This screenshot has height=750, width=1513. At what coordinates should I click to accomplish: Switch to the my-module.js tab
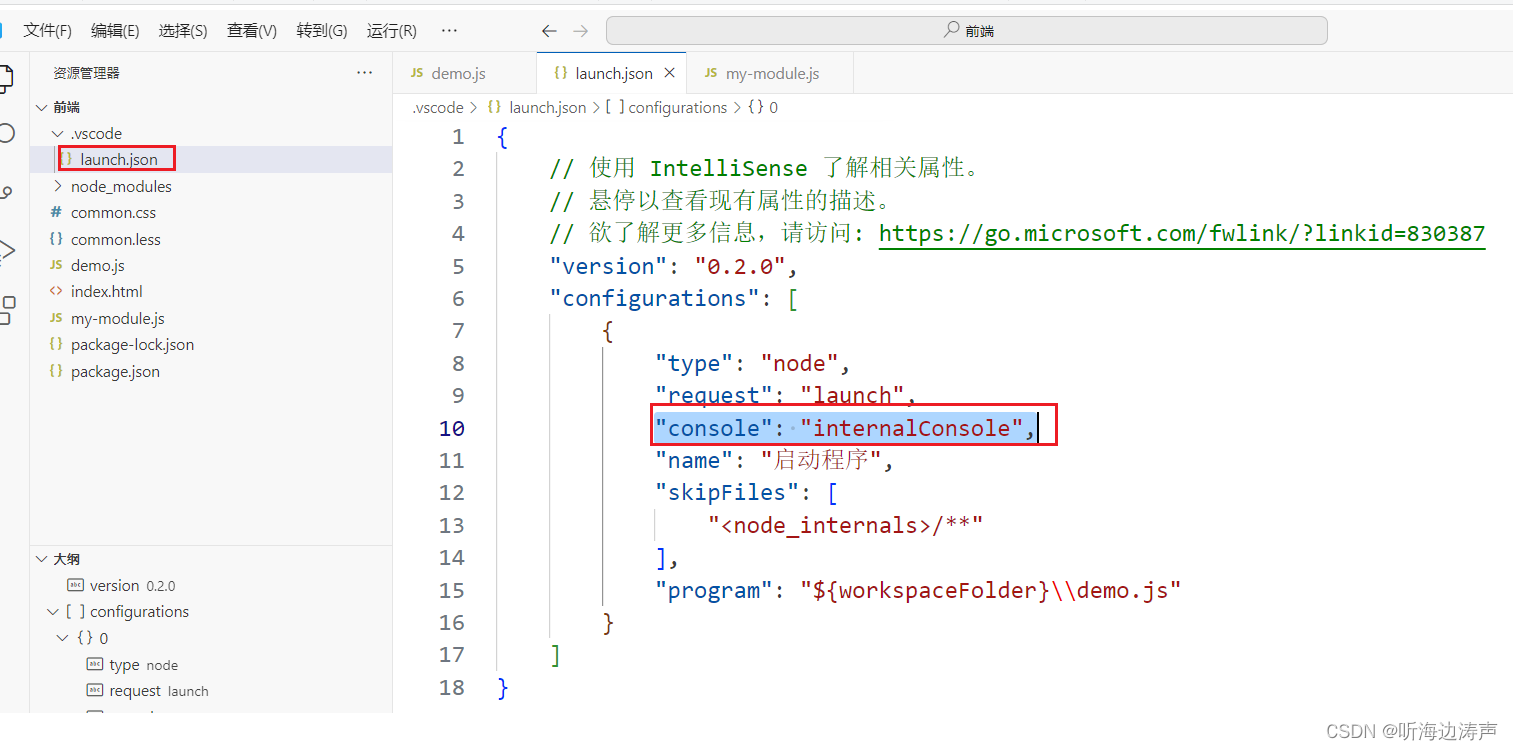pyautogui.click(x=770, y=73)
